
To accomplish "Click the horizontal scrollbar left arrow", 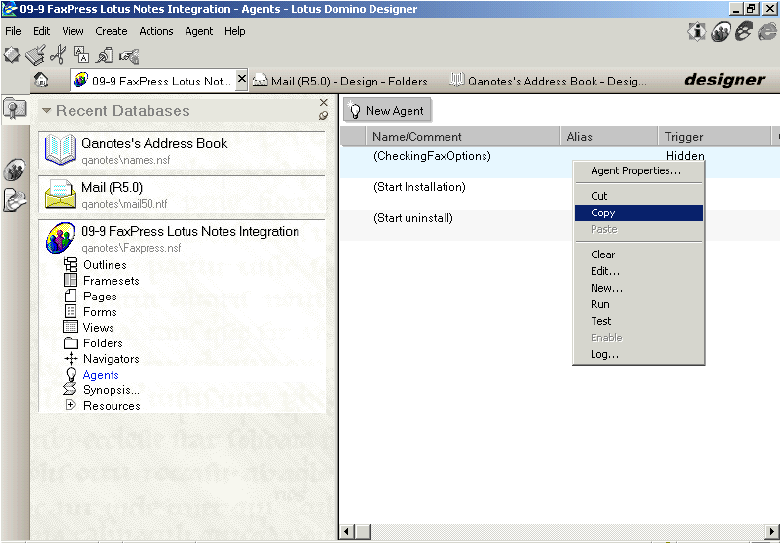I will pyautogui.click(x=348, y=531).
